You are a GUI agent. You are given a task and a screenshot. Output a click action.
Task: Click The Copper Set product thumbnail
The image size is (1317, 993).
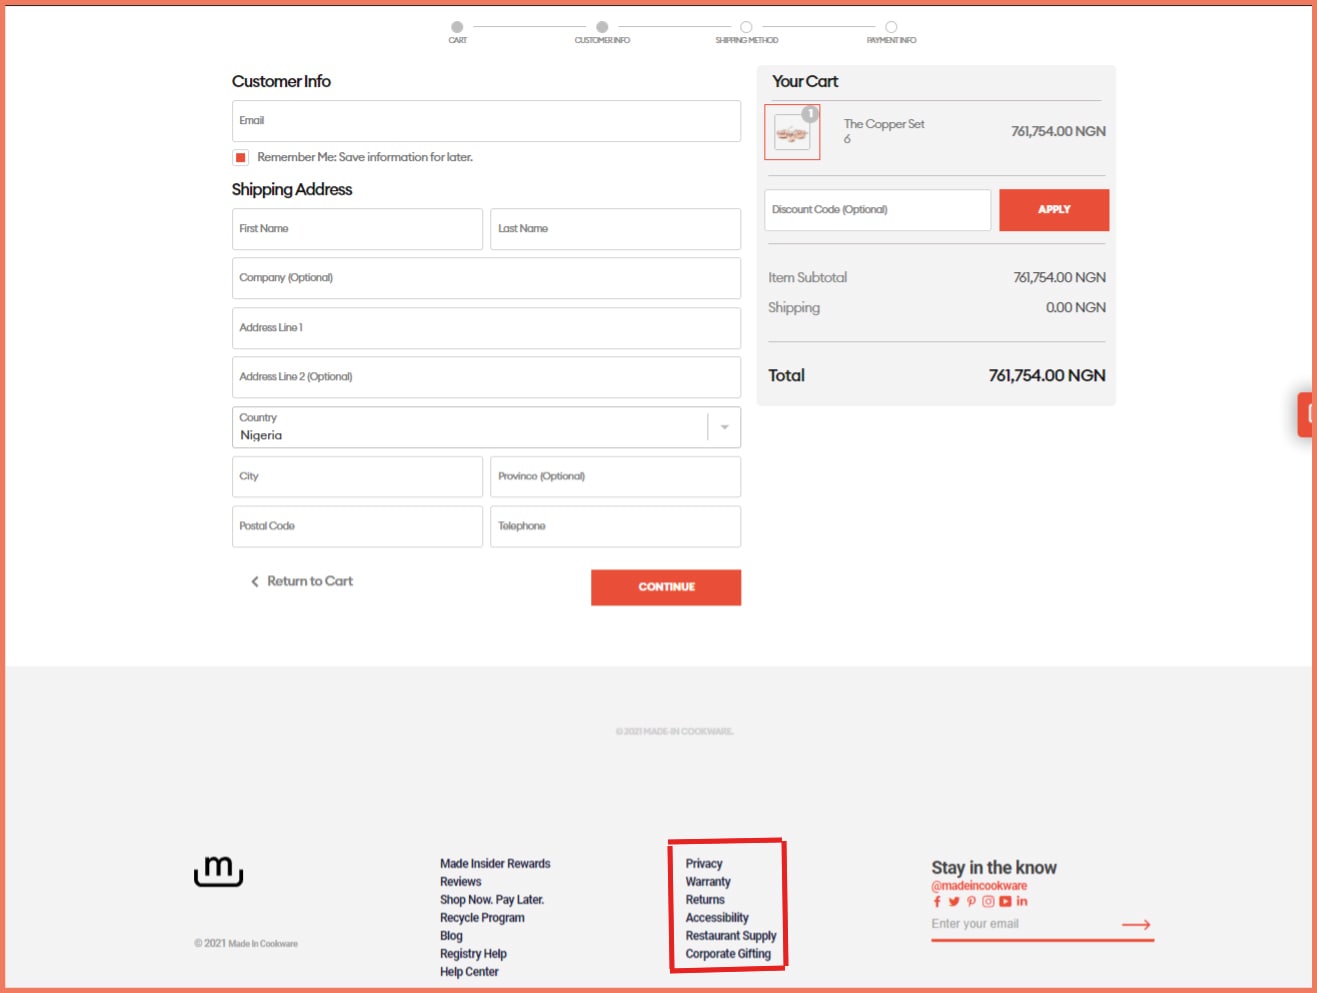point(792,132)
